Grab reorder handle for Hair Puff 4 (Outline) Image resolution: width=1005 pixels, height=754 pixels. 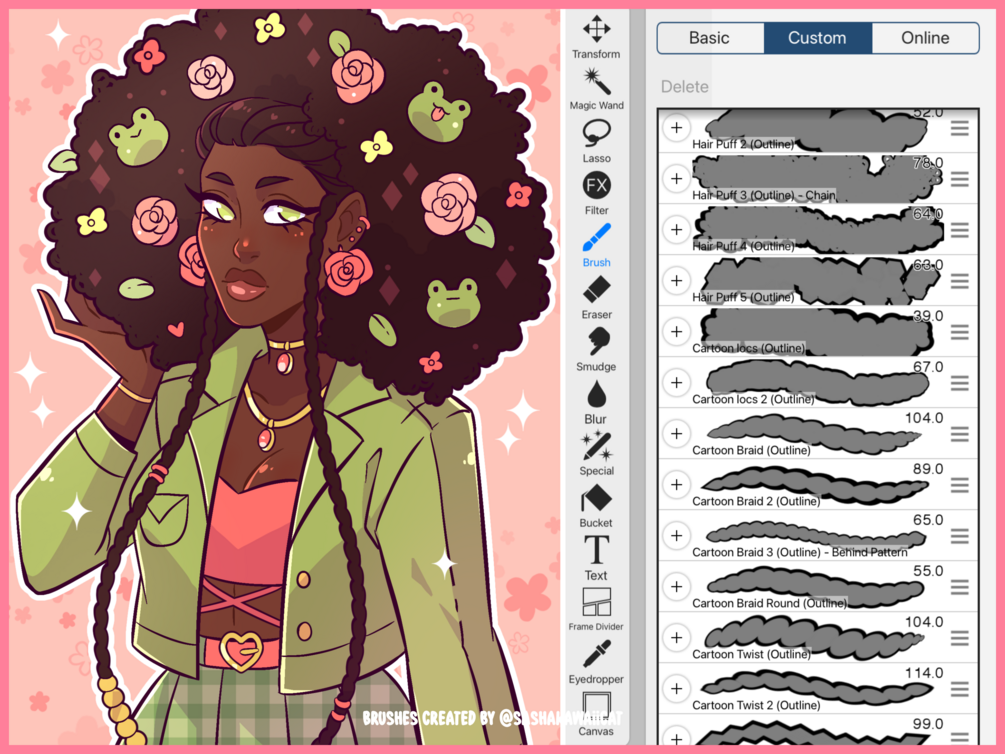959,230
